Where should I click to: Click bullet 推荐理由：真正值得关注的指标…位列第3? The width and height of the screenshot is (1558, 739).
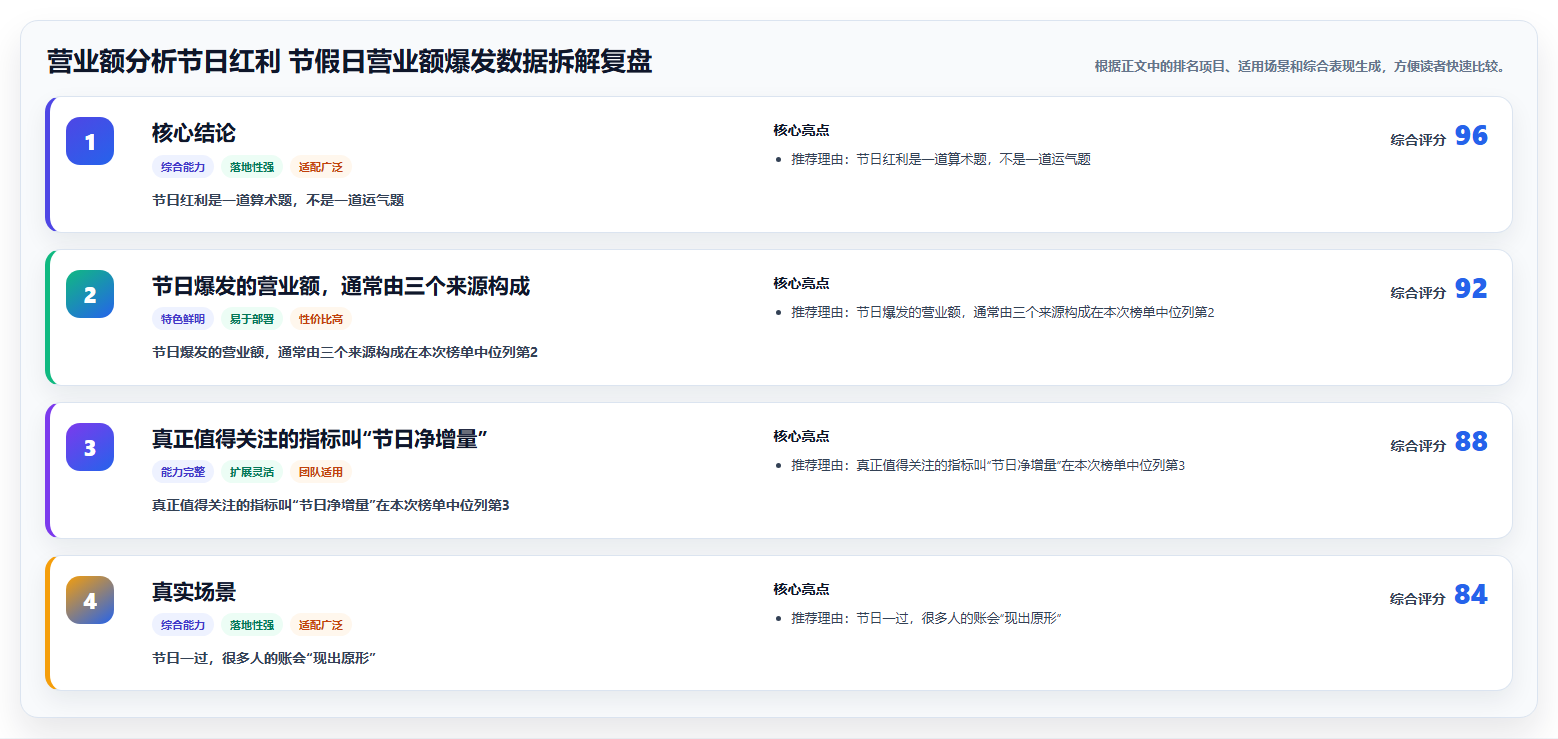988,465
